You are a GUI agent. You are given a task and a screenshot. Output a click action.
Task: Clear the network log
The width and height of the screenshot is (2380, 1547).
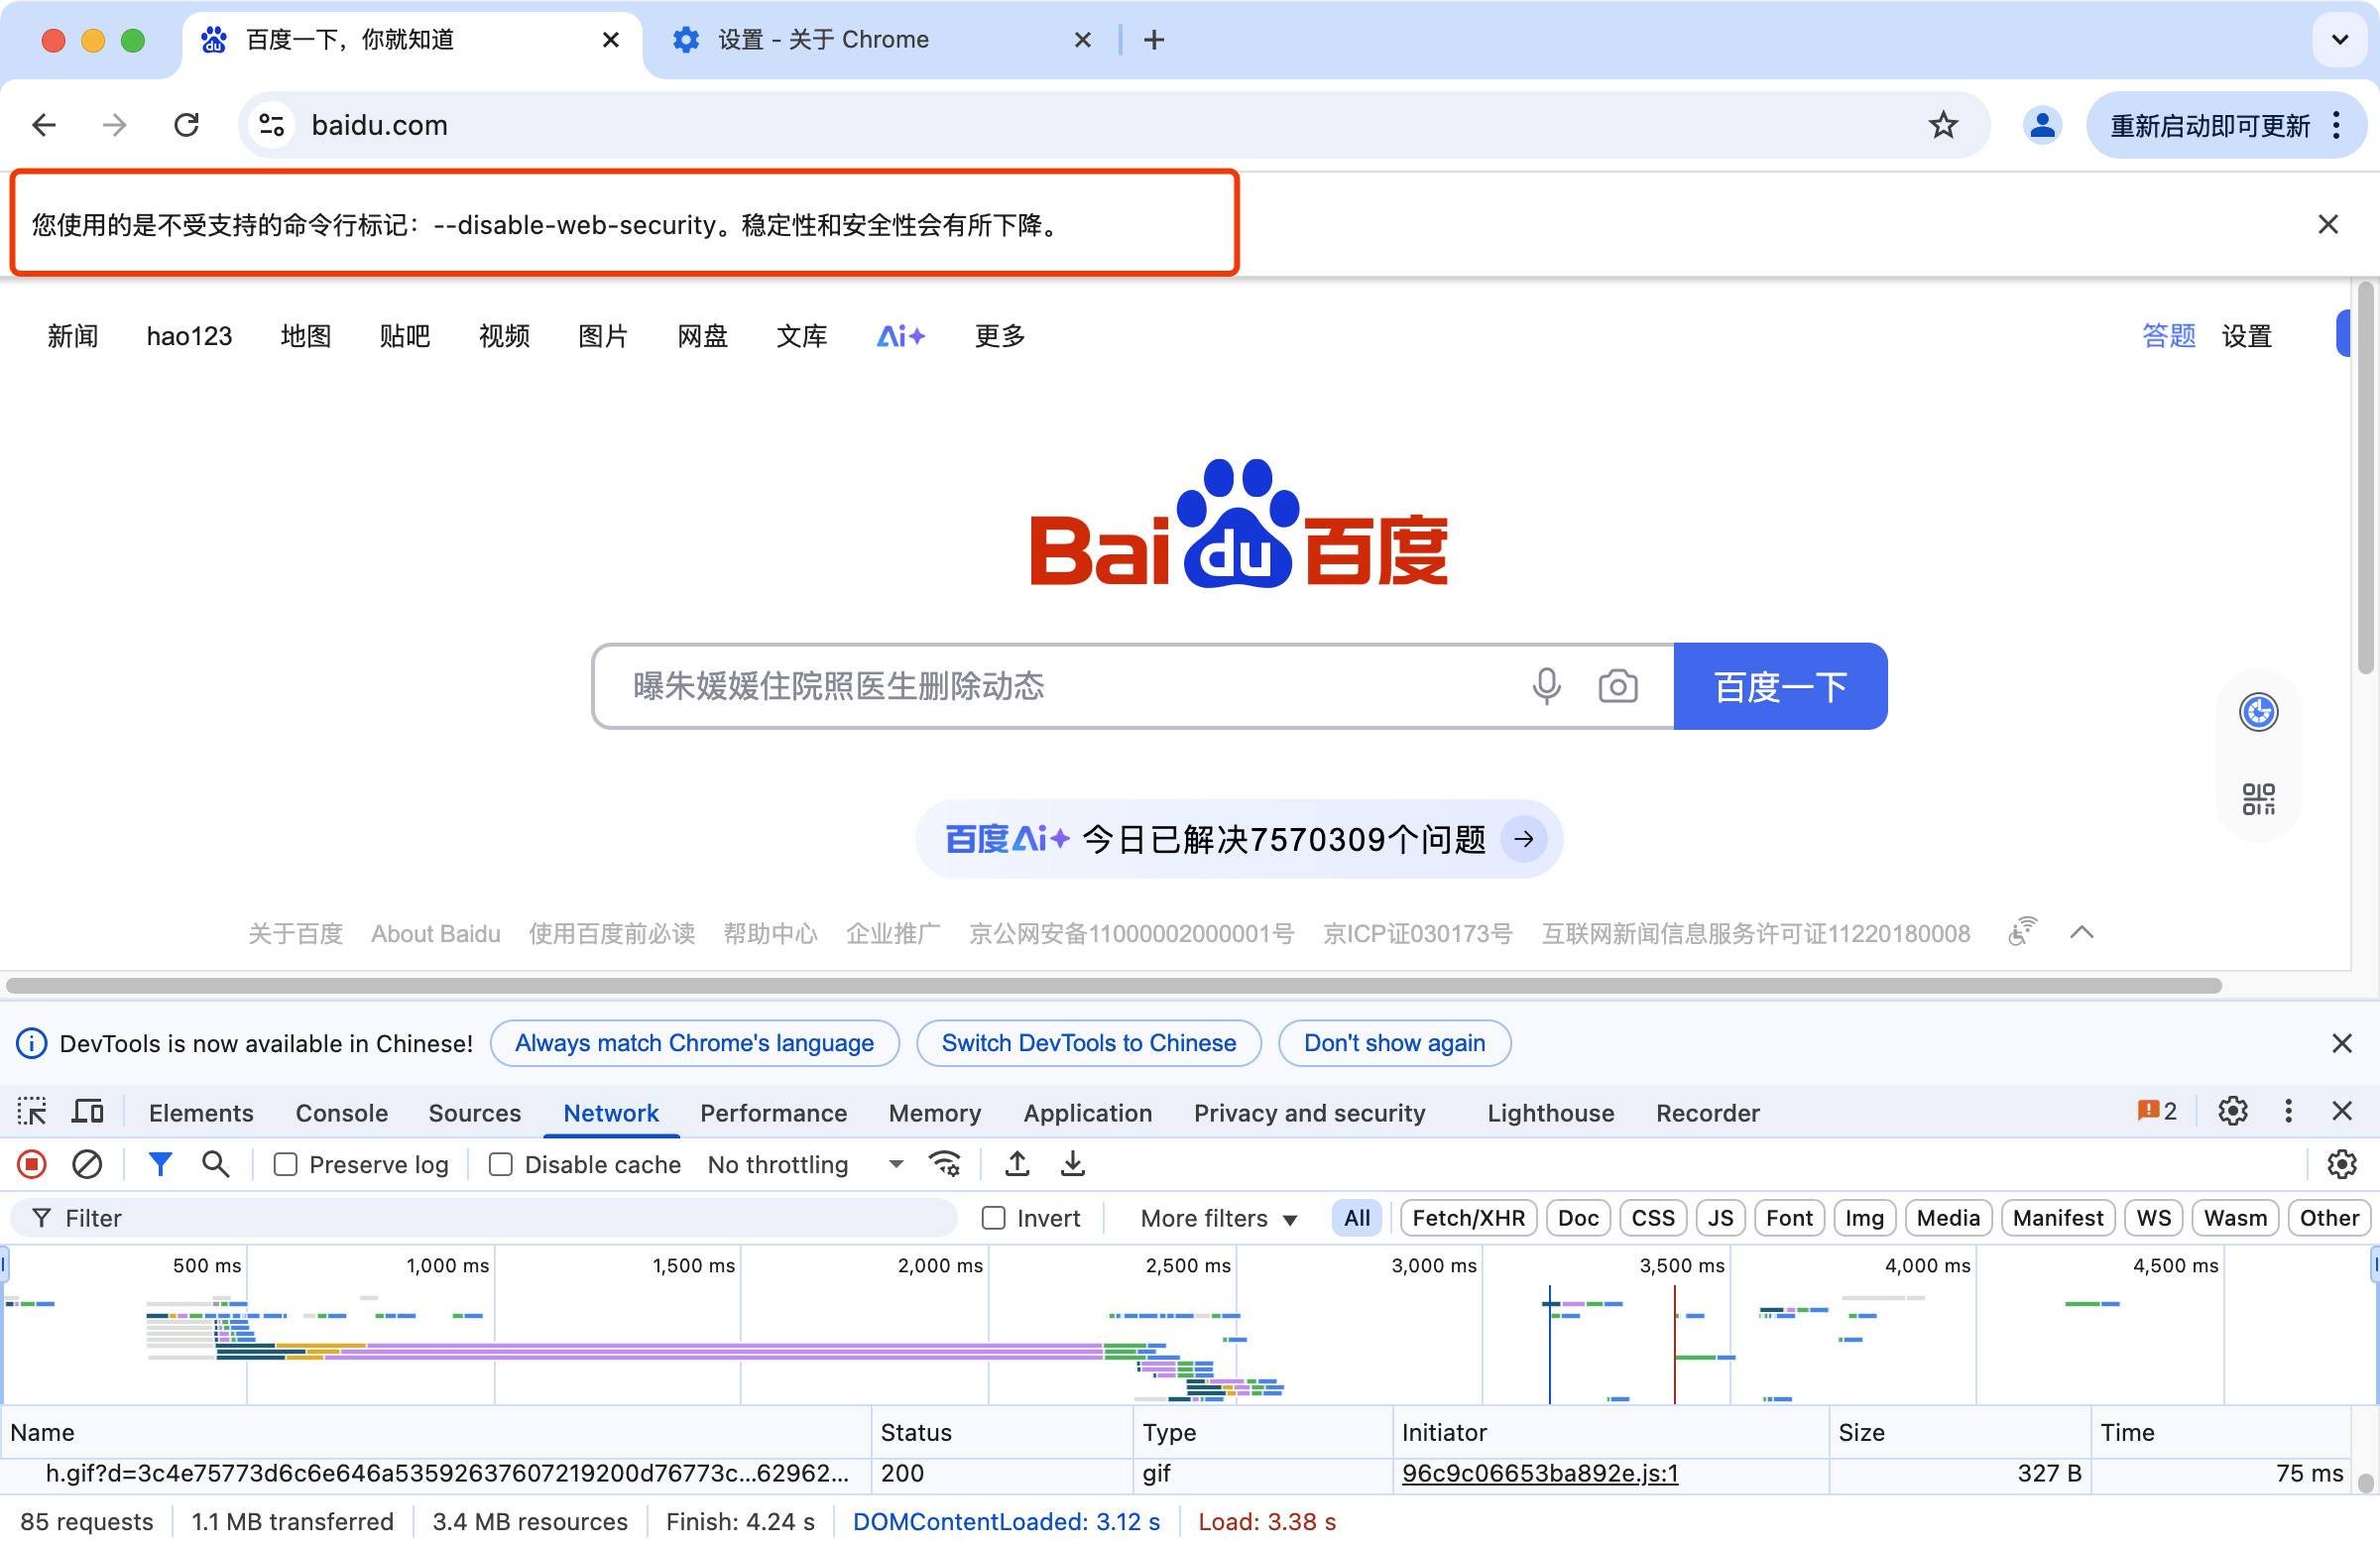87,1164
